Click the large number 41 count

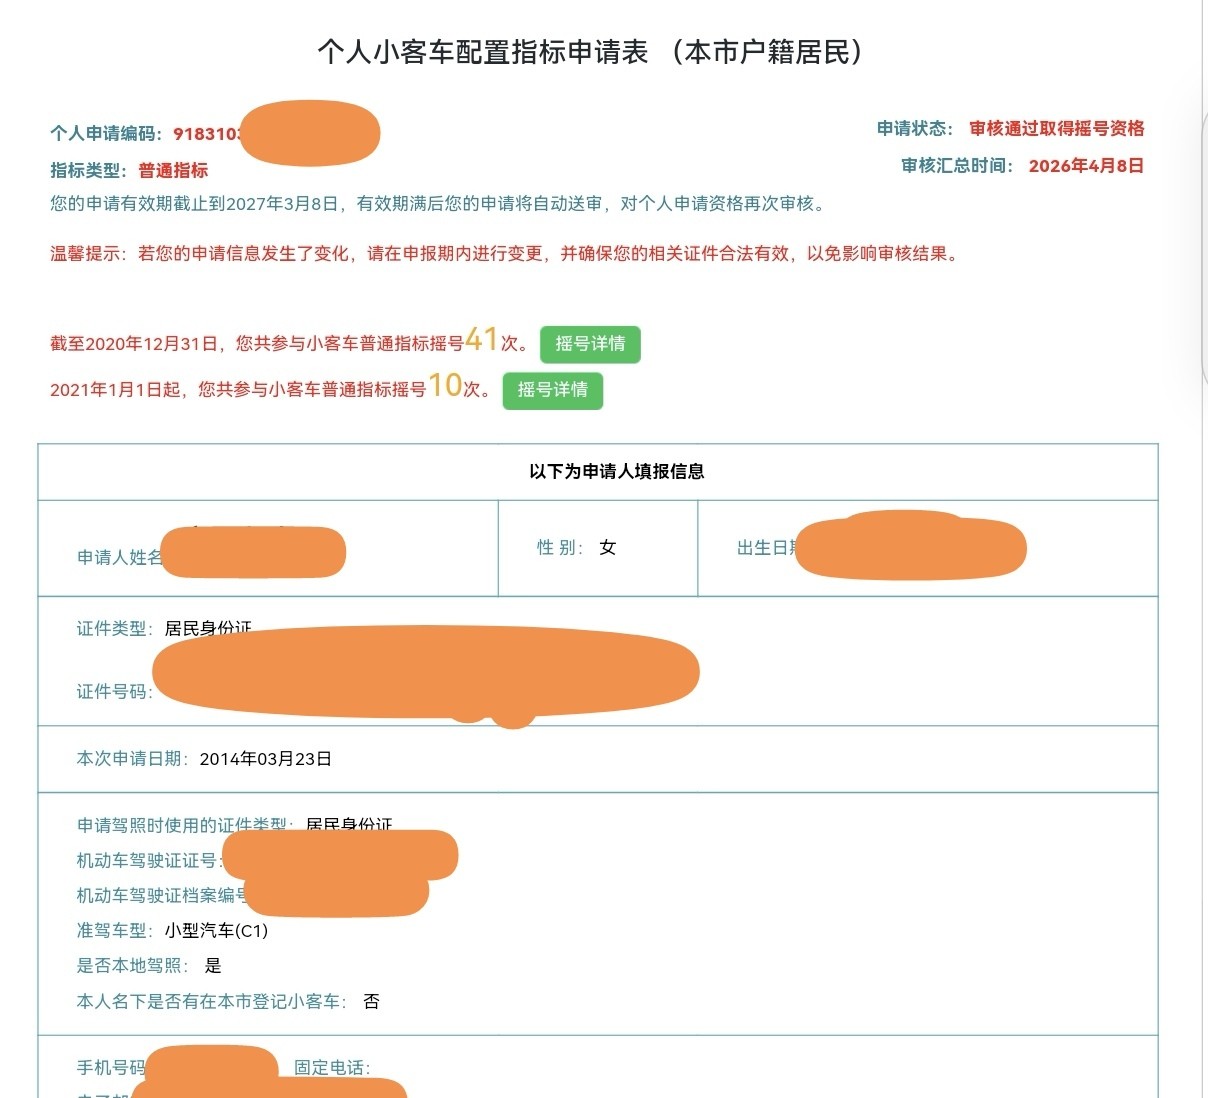pyautogui.click(x=482, y=340)
